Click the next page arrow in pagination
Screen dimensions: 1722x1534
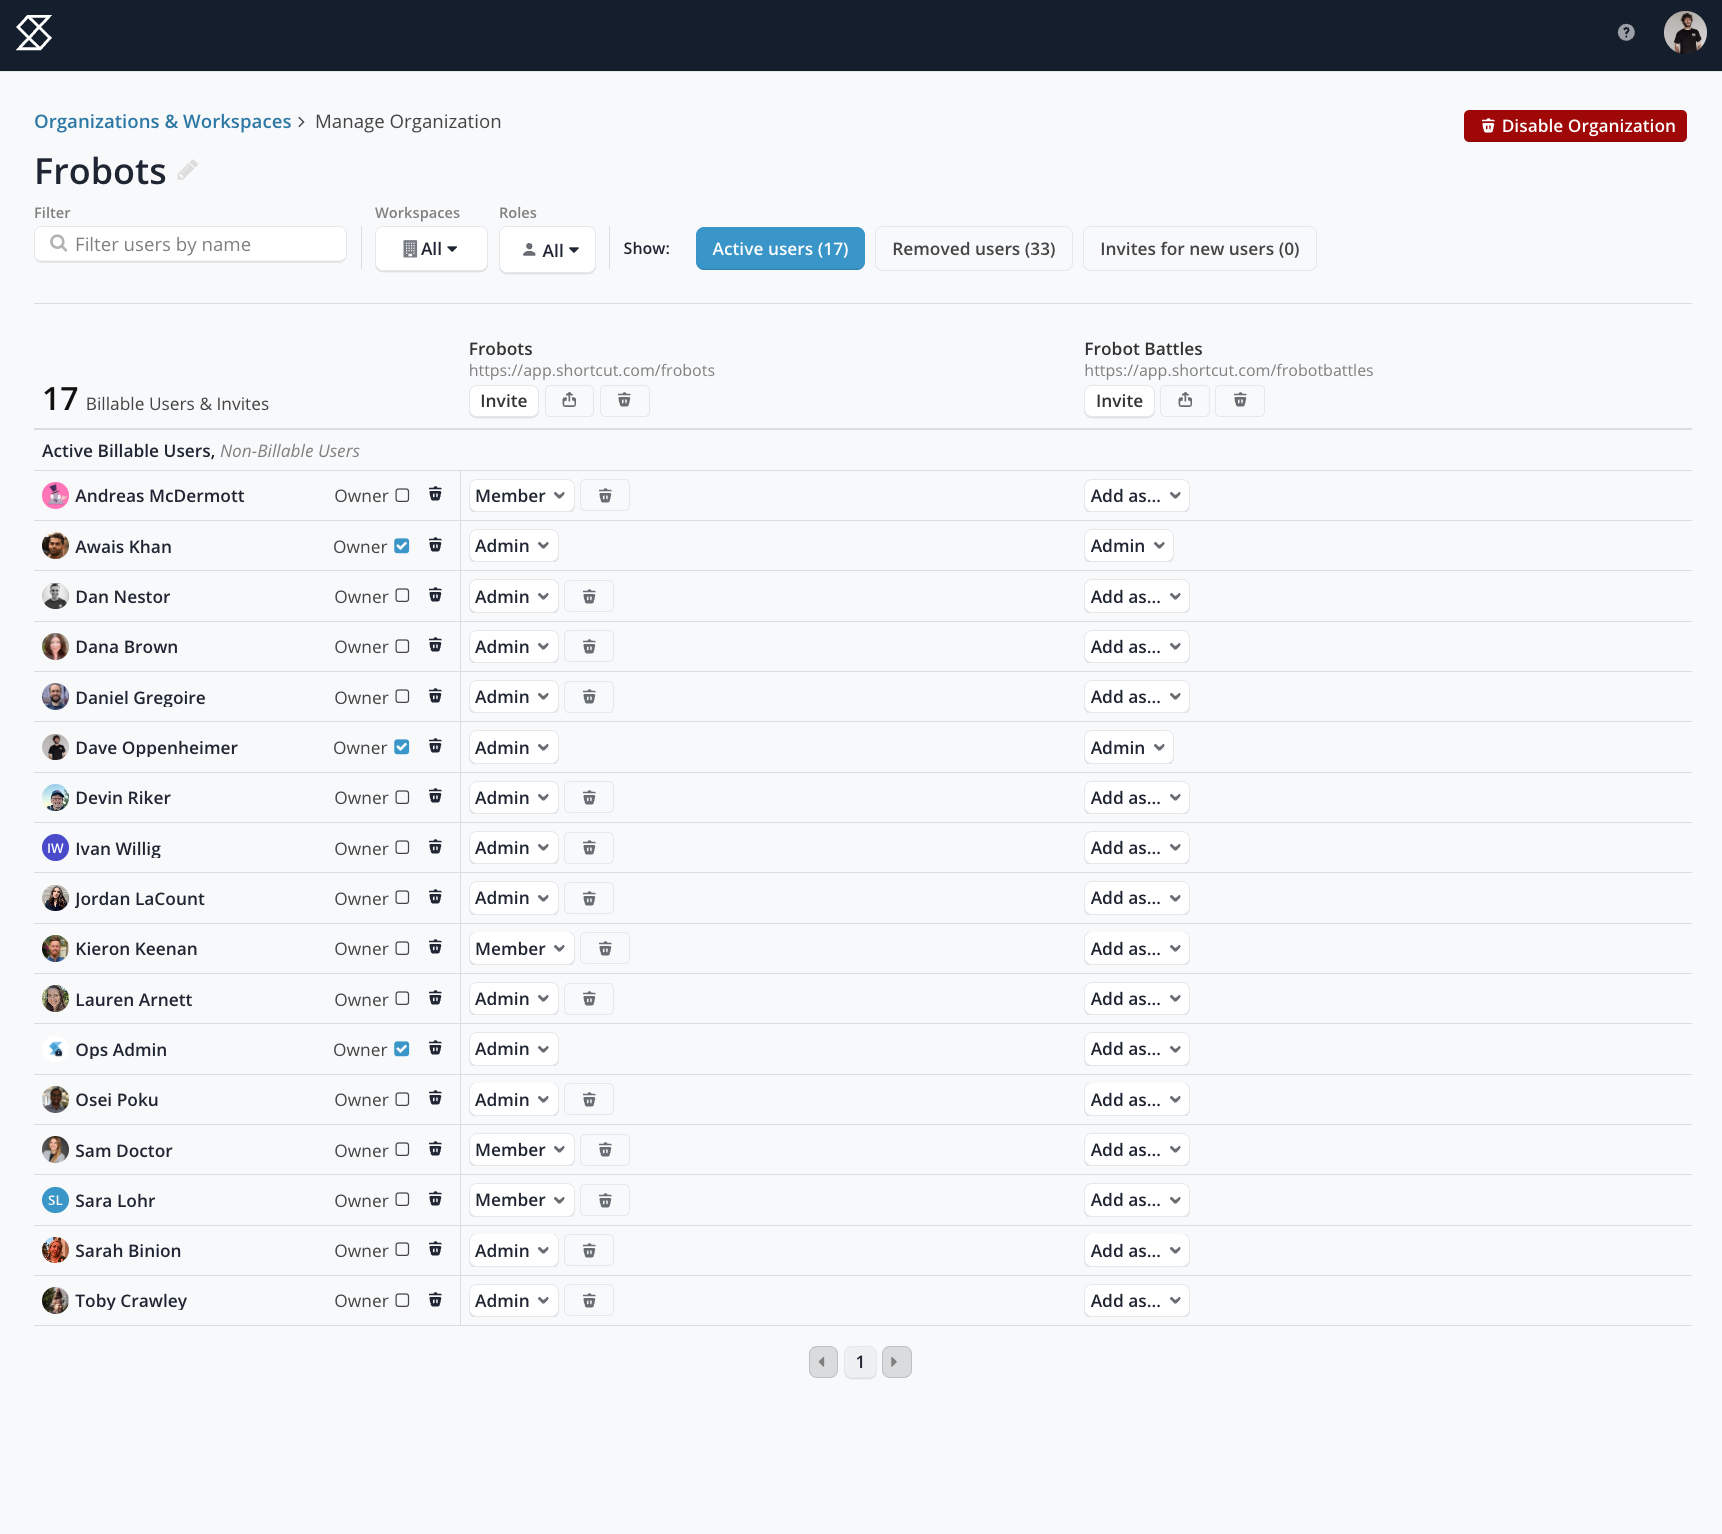click(x=896, y=1362)
